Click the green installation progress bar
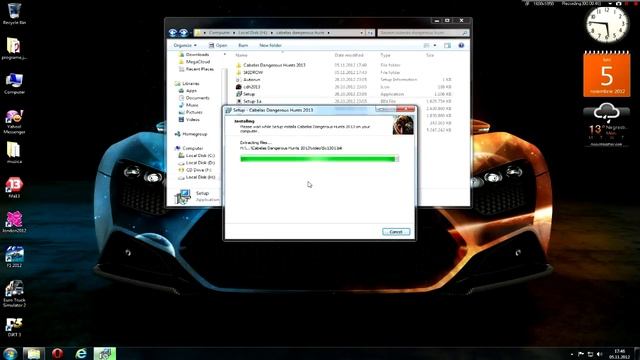This screenshot has width=640, height=360. [x=319, y=159]
